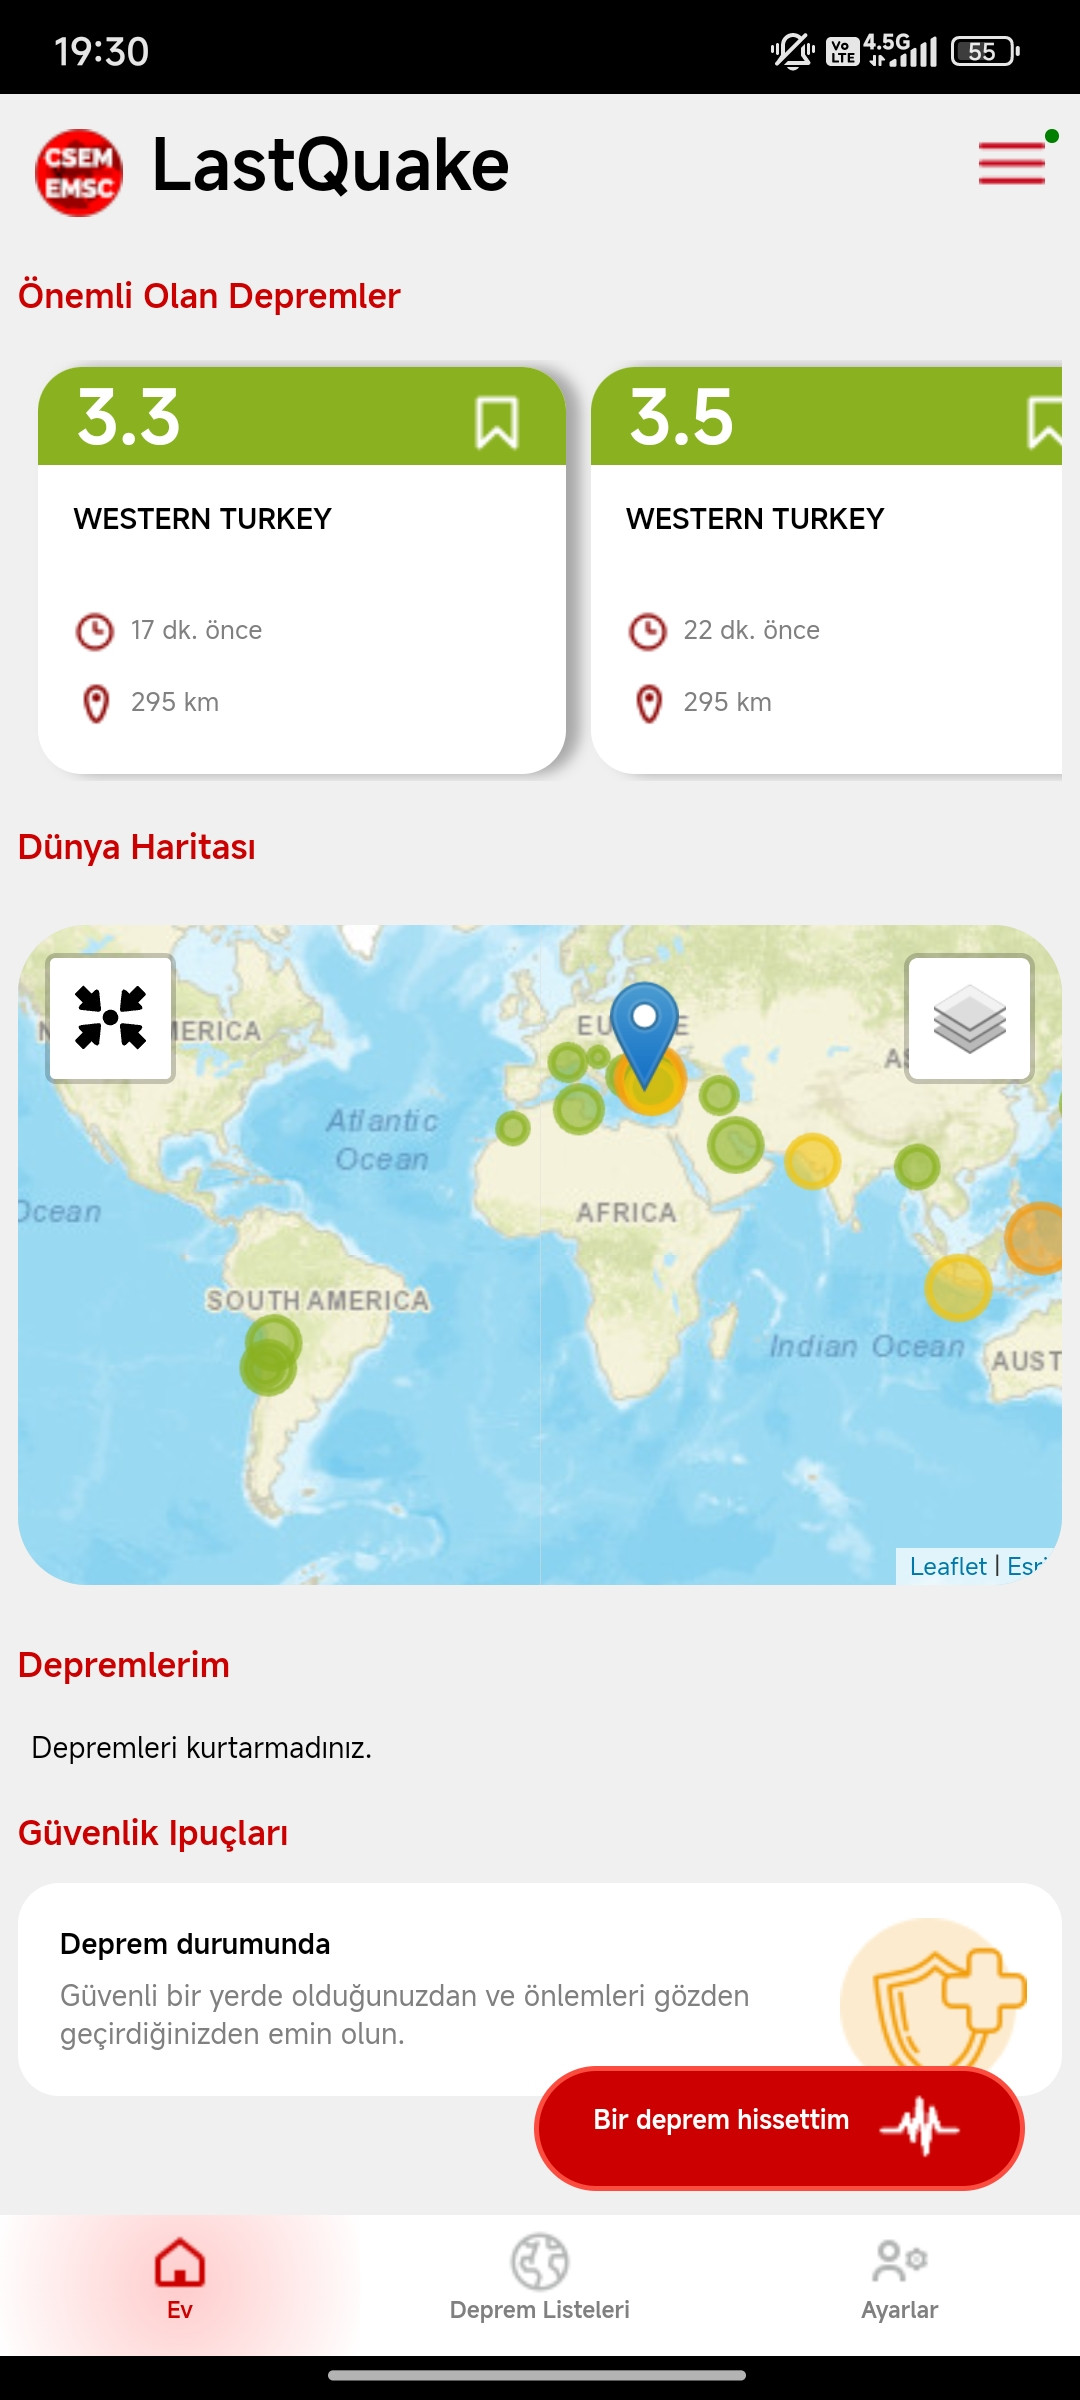Open the red hamburger menu

(1012, 163)
